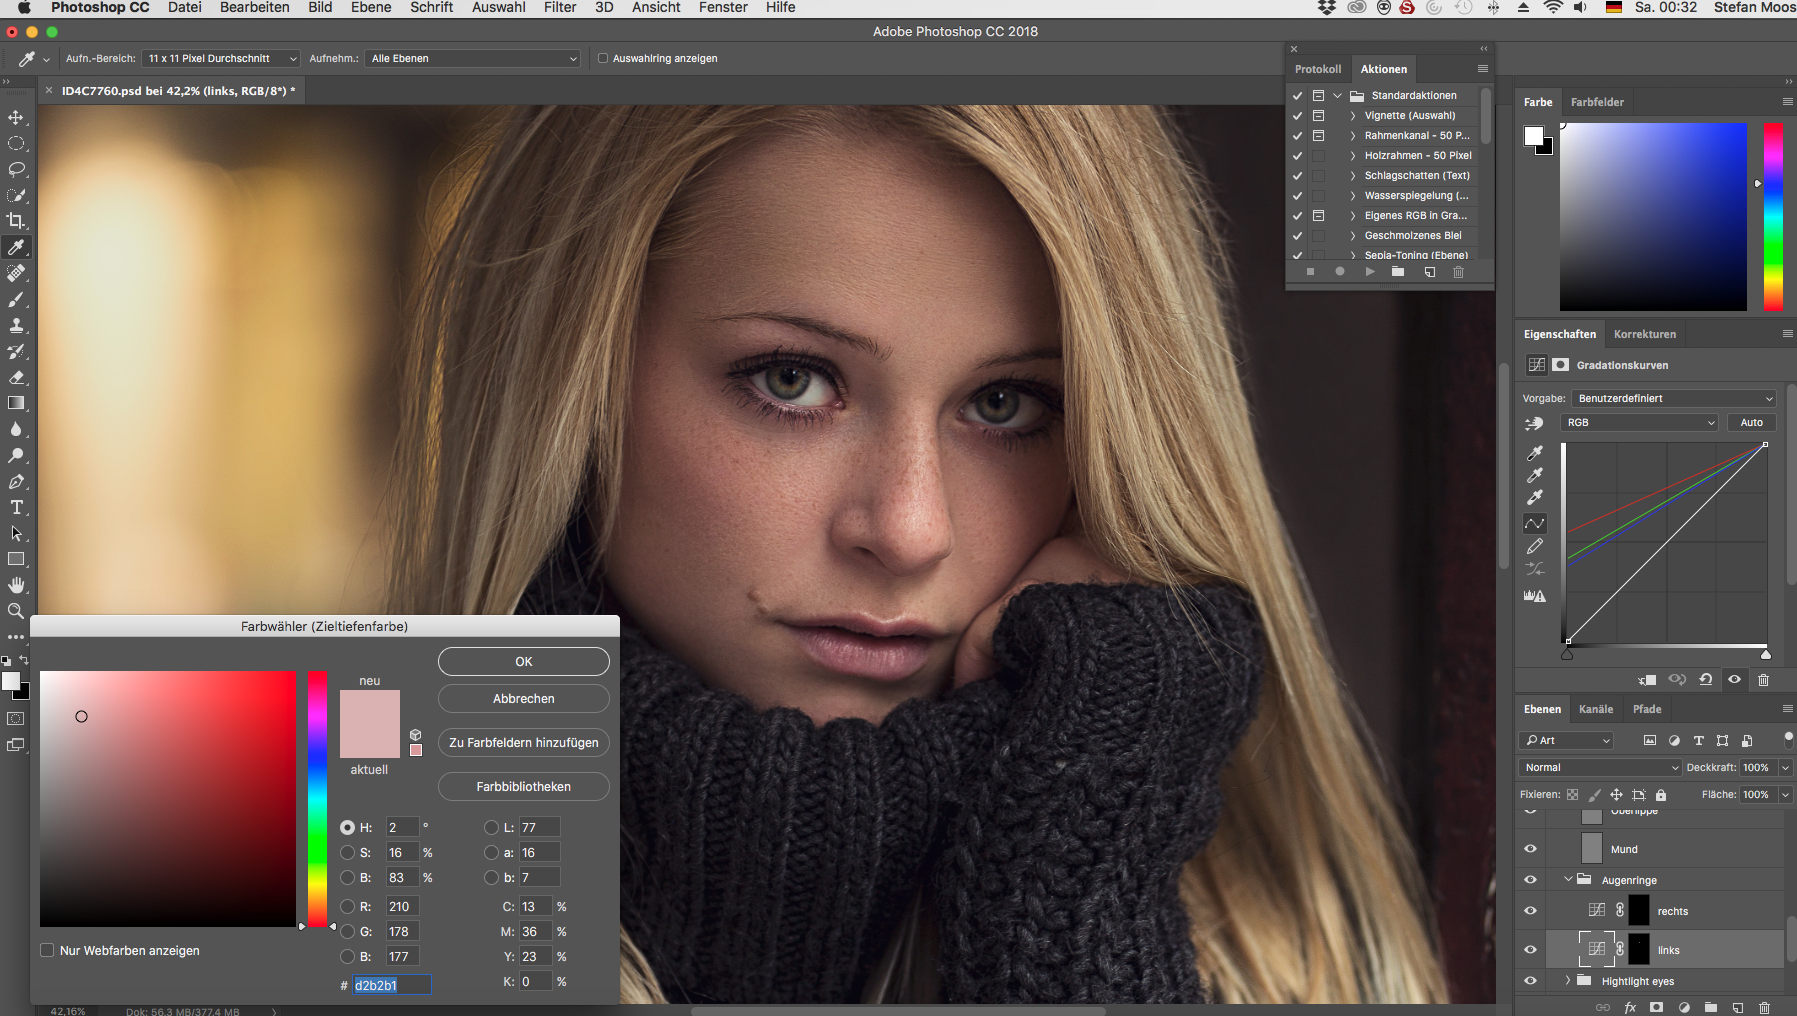
Task: Select the Lasso tool
Action: click(x=16, y=170)
